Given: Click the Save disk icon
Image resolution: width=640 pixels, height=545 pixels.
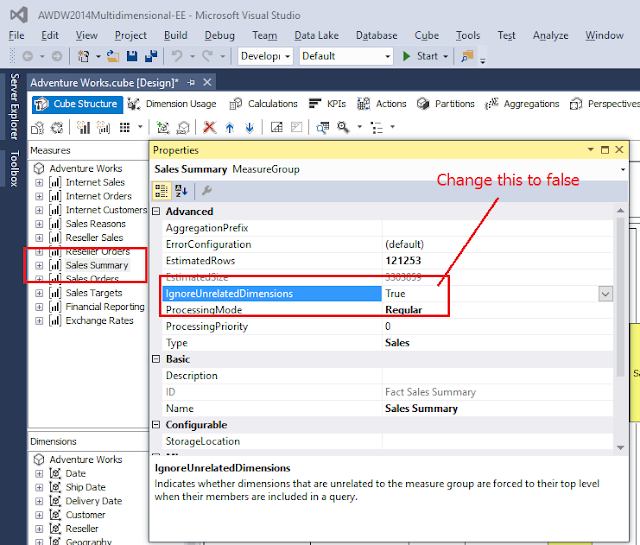Looking at the screenshot, I should click(132, 56).
